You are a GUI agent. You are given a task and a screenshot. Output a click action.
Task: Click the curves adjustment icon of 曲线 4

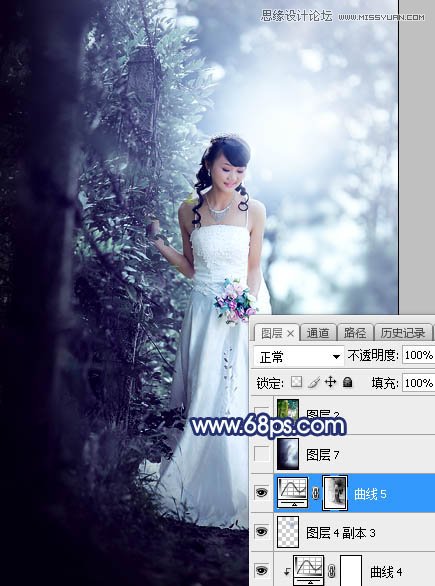click(x=309, y=570)
